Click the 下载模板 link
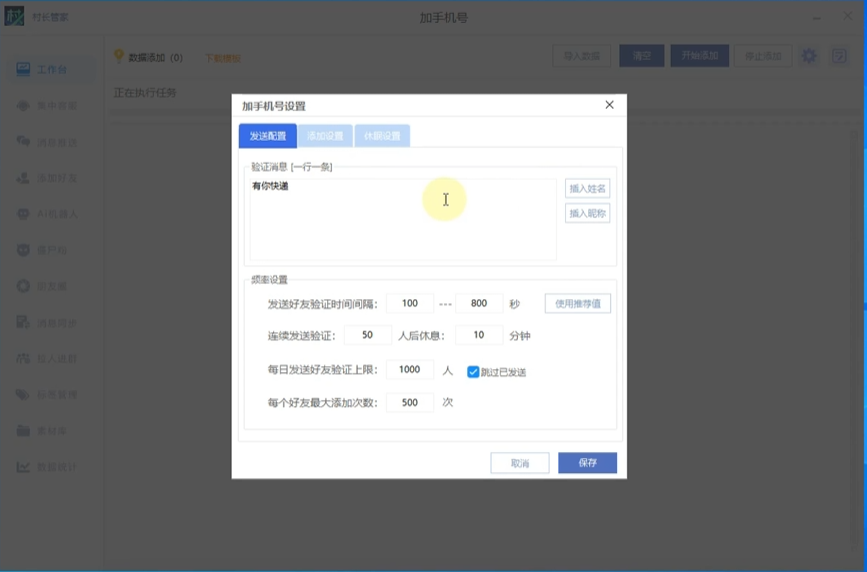 (223, 58)
